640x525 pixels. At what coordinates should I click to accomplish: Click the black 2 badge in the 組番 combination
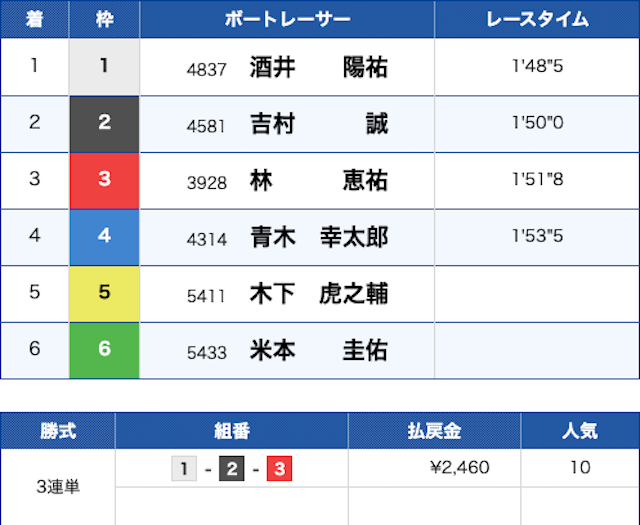click(231, 468)
